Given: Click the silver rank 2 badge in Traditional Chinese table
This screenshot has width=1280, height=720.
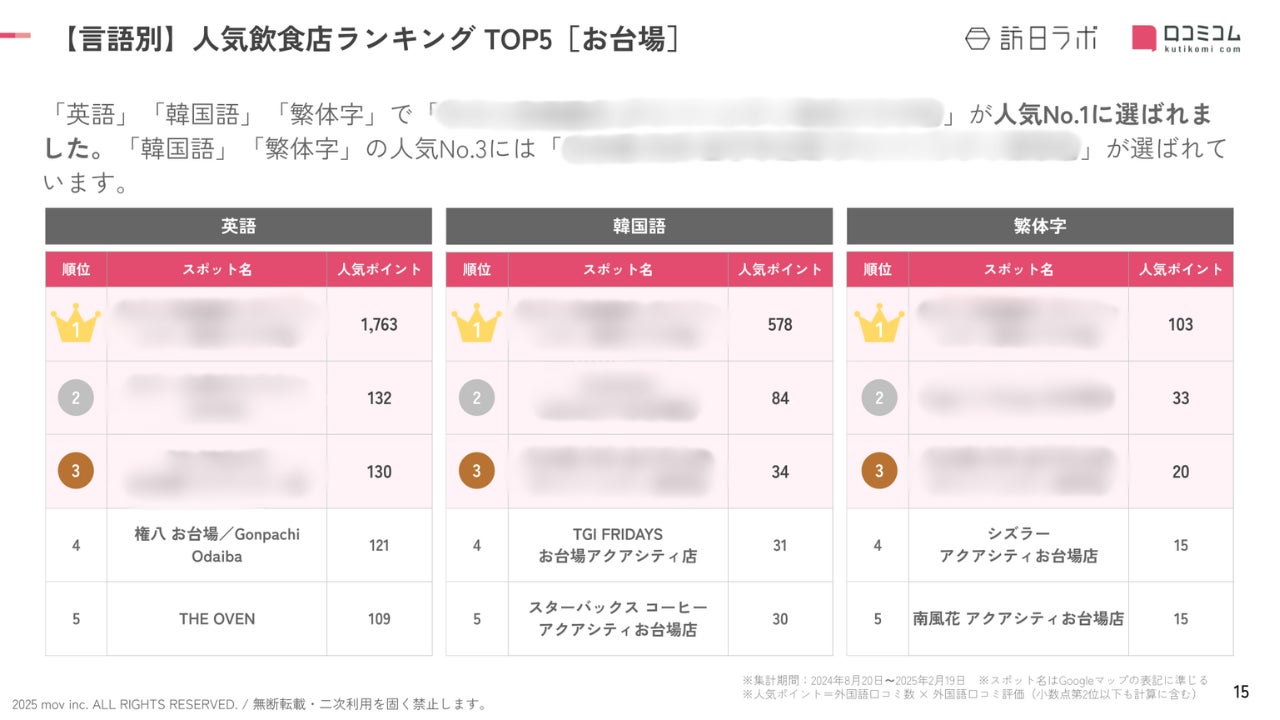Looking at the screenshot, I should (x=878, y=398).
